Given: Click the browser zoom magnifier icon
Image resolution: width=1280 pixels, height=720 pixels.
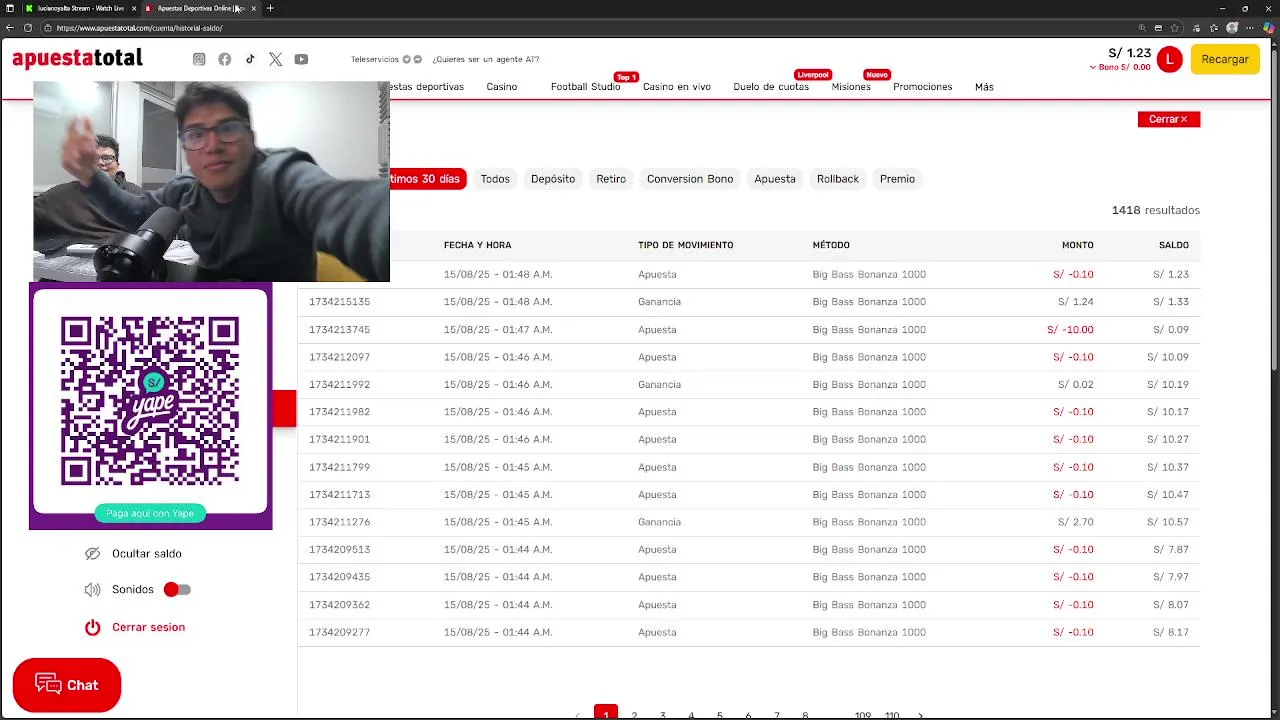Looking at the screenshot, I should [x=1142, y=28].
